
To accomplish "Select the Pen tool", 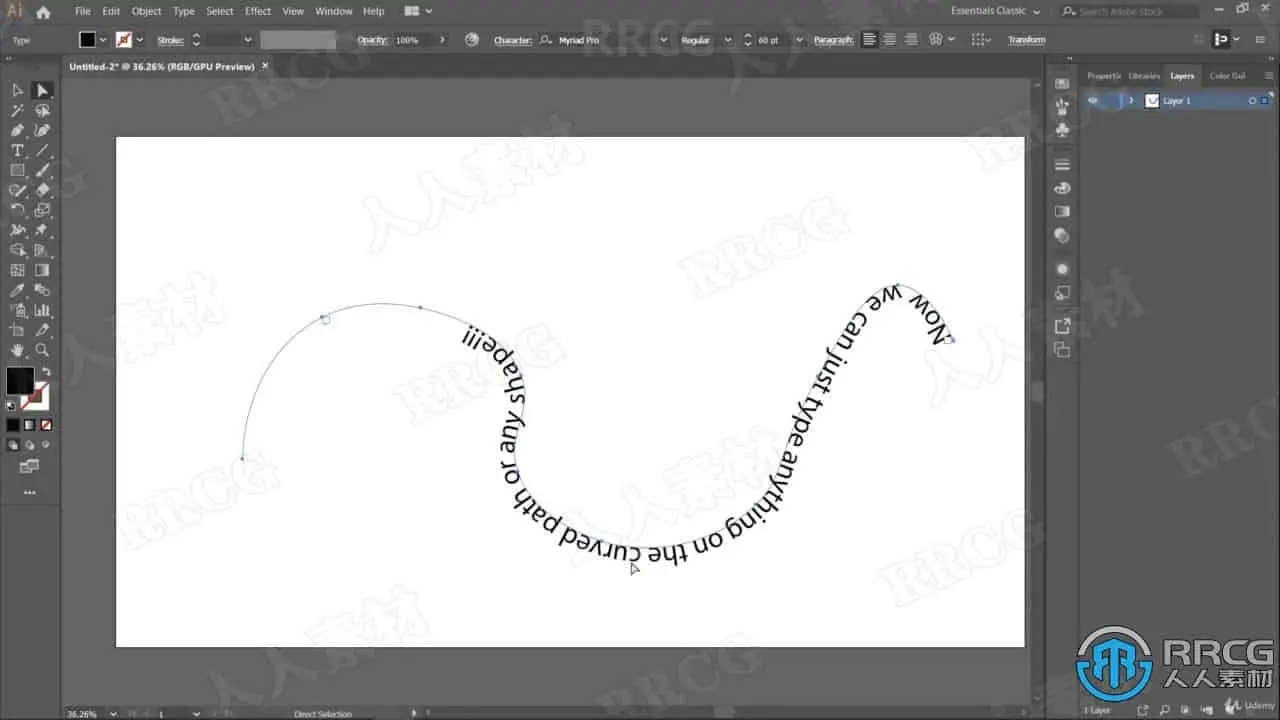I will (x=18, y=131).
